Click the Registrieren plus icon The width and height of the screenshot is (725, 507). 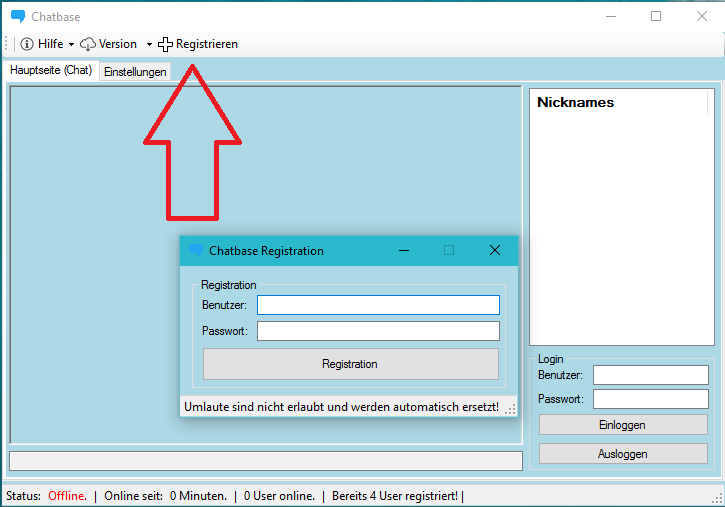(x=166, y=44)
